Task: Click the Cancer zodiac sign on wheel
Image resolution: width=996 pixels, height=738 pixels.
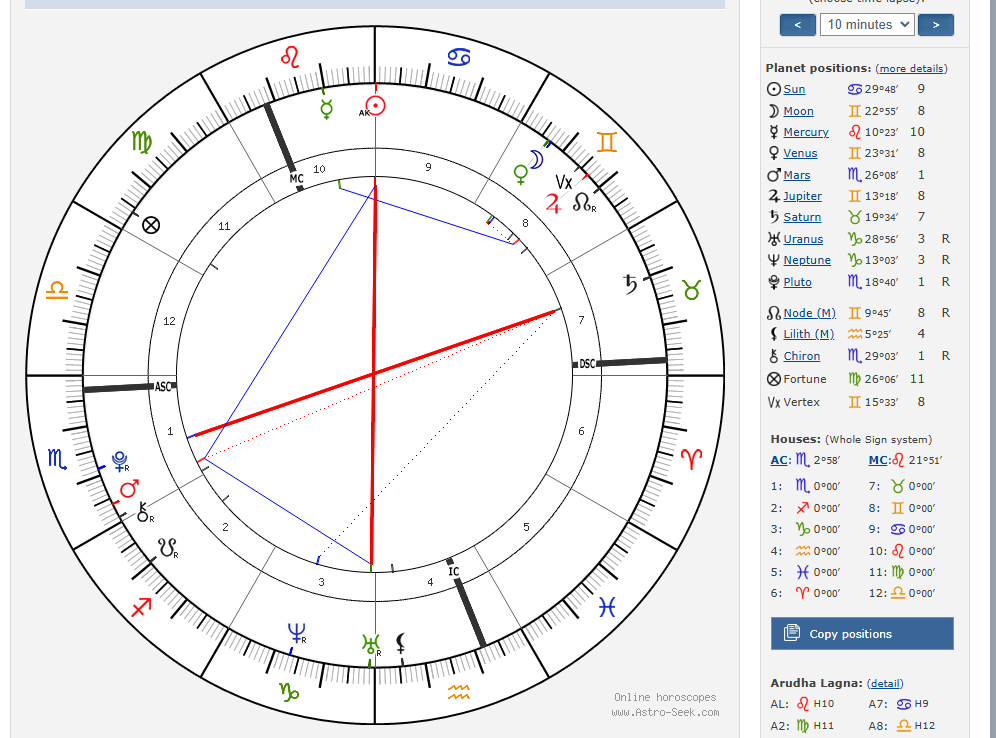Action: pyautogui.click(x=459, y=57)
